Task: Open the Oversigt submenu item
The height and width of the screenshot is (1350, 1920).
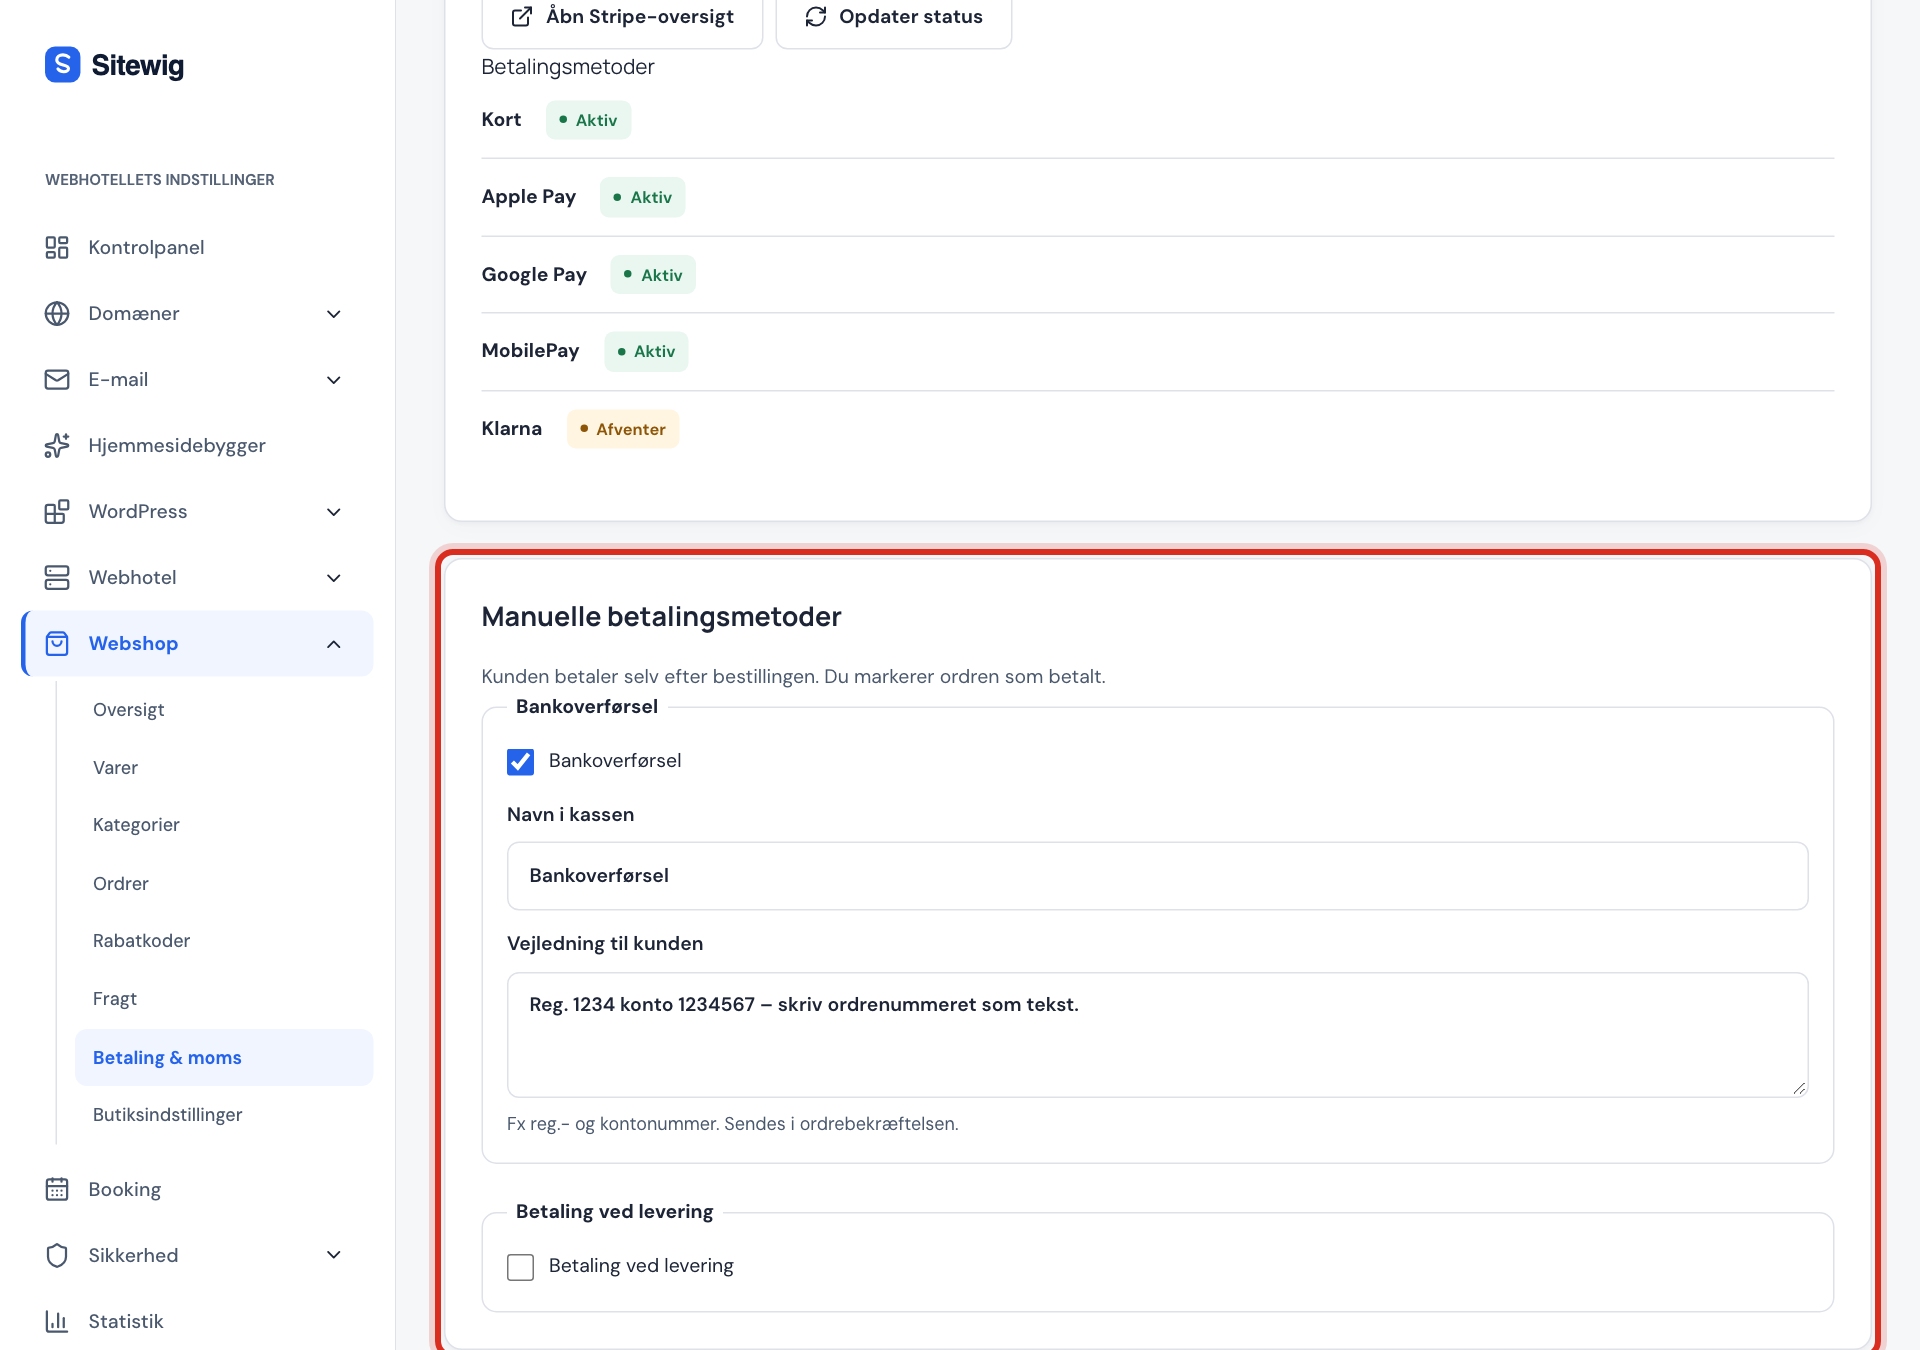Action: pyautogui.click(x=128, y=709)
